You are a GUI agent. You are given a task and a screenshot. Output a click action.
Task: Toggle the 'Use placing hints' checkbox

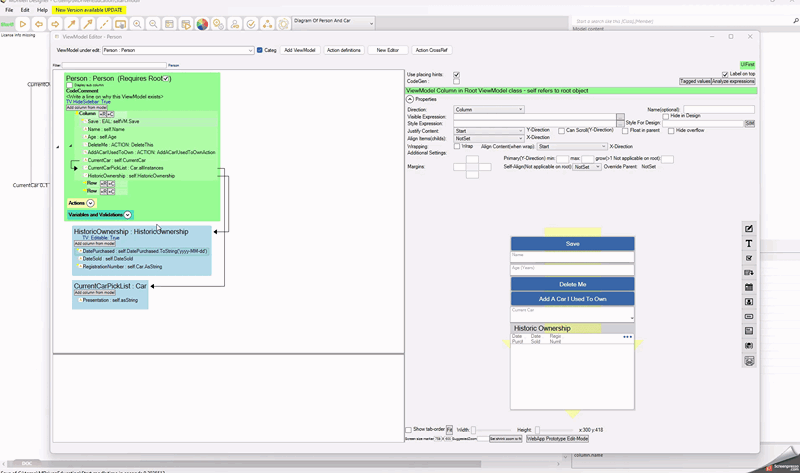click(x=457, y=75)
